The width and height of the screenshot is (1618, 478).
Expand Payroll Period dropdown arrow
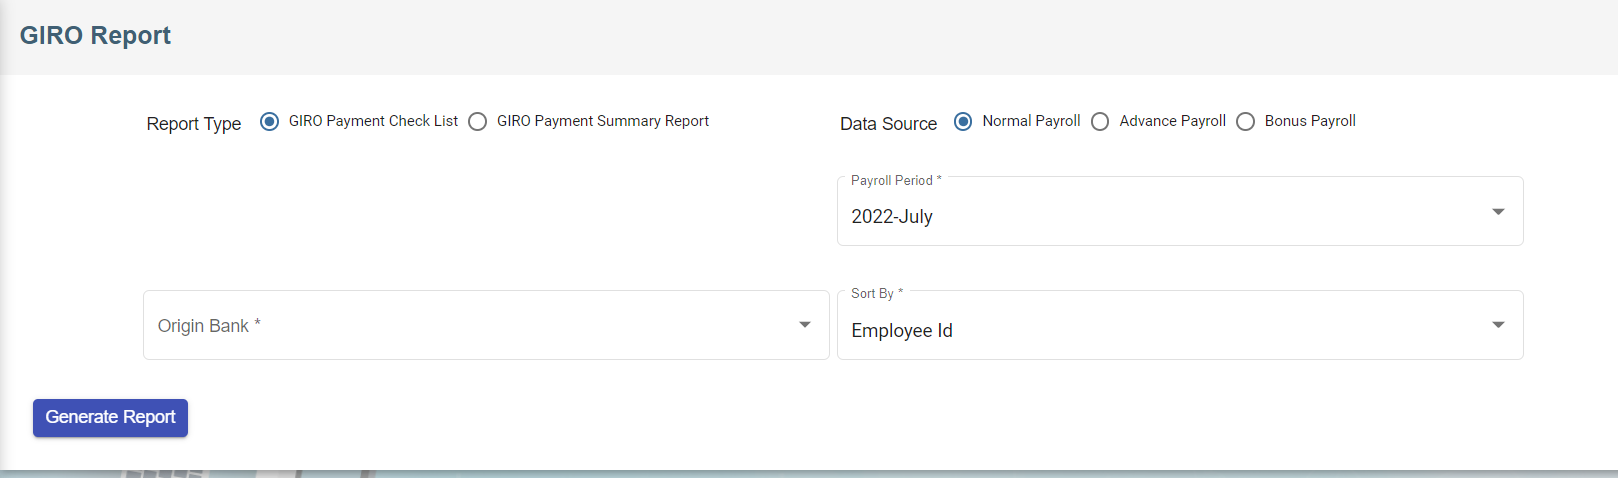[x=1498, y=212]
